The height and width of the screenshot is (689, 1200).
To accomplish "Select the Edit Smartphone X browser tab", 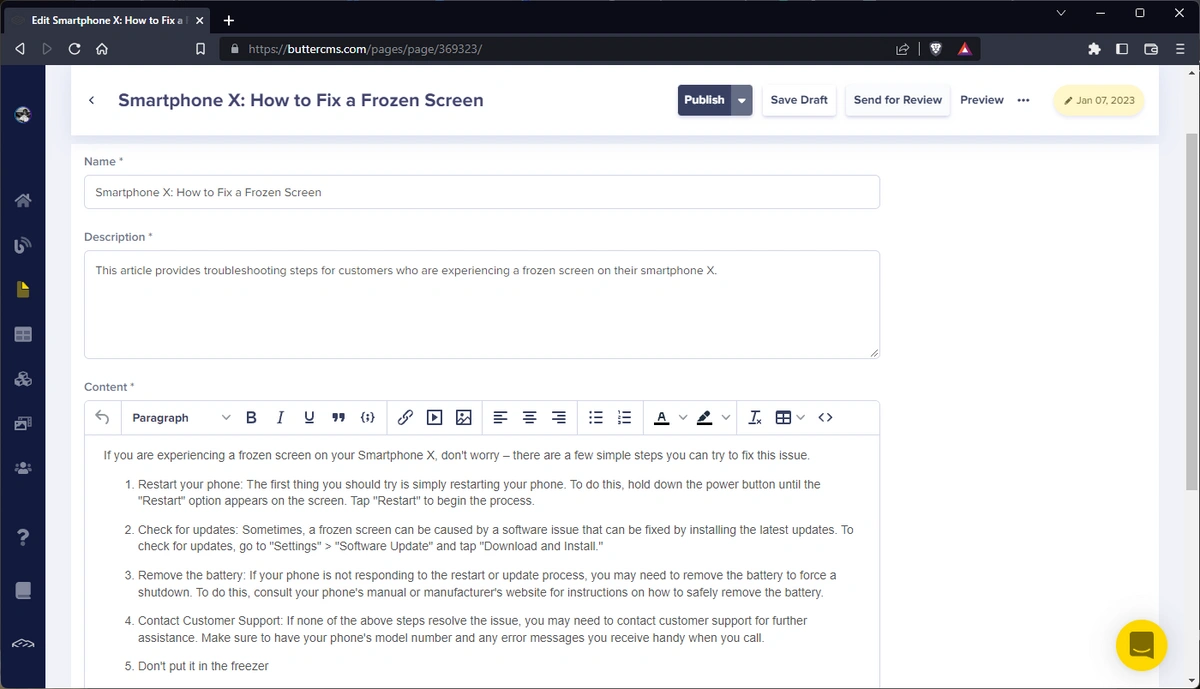I will click(108, 20).
